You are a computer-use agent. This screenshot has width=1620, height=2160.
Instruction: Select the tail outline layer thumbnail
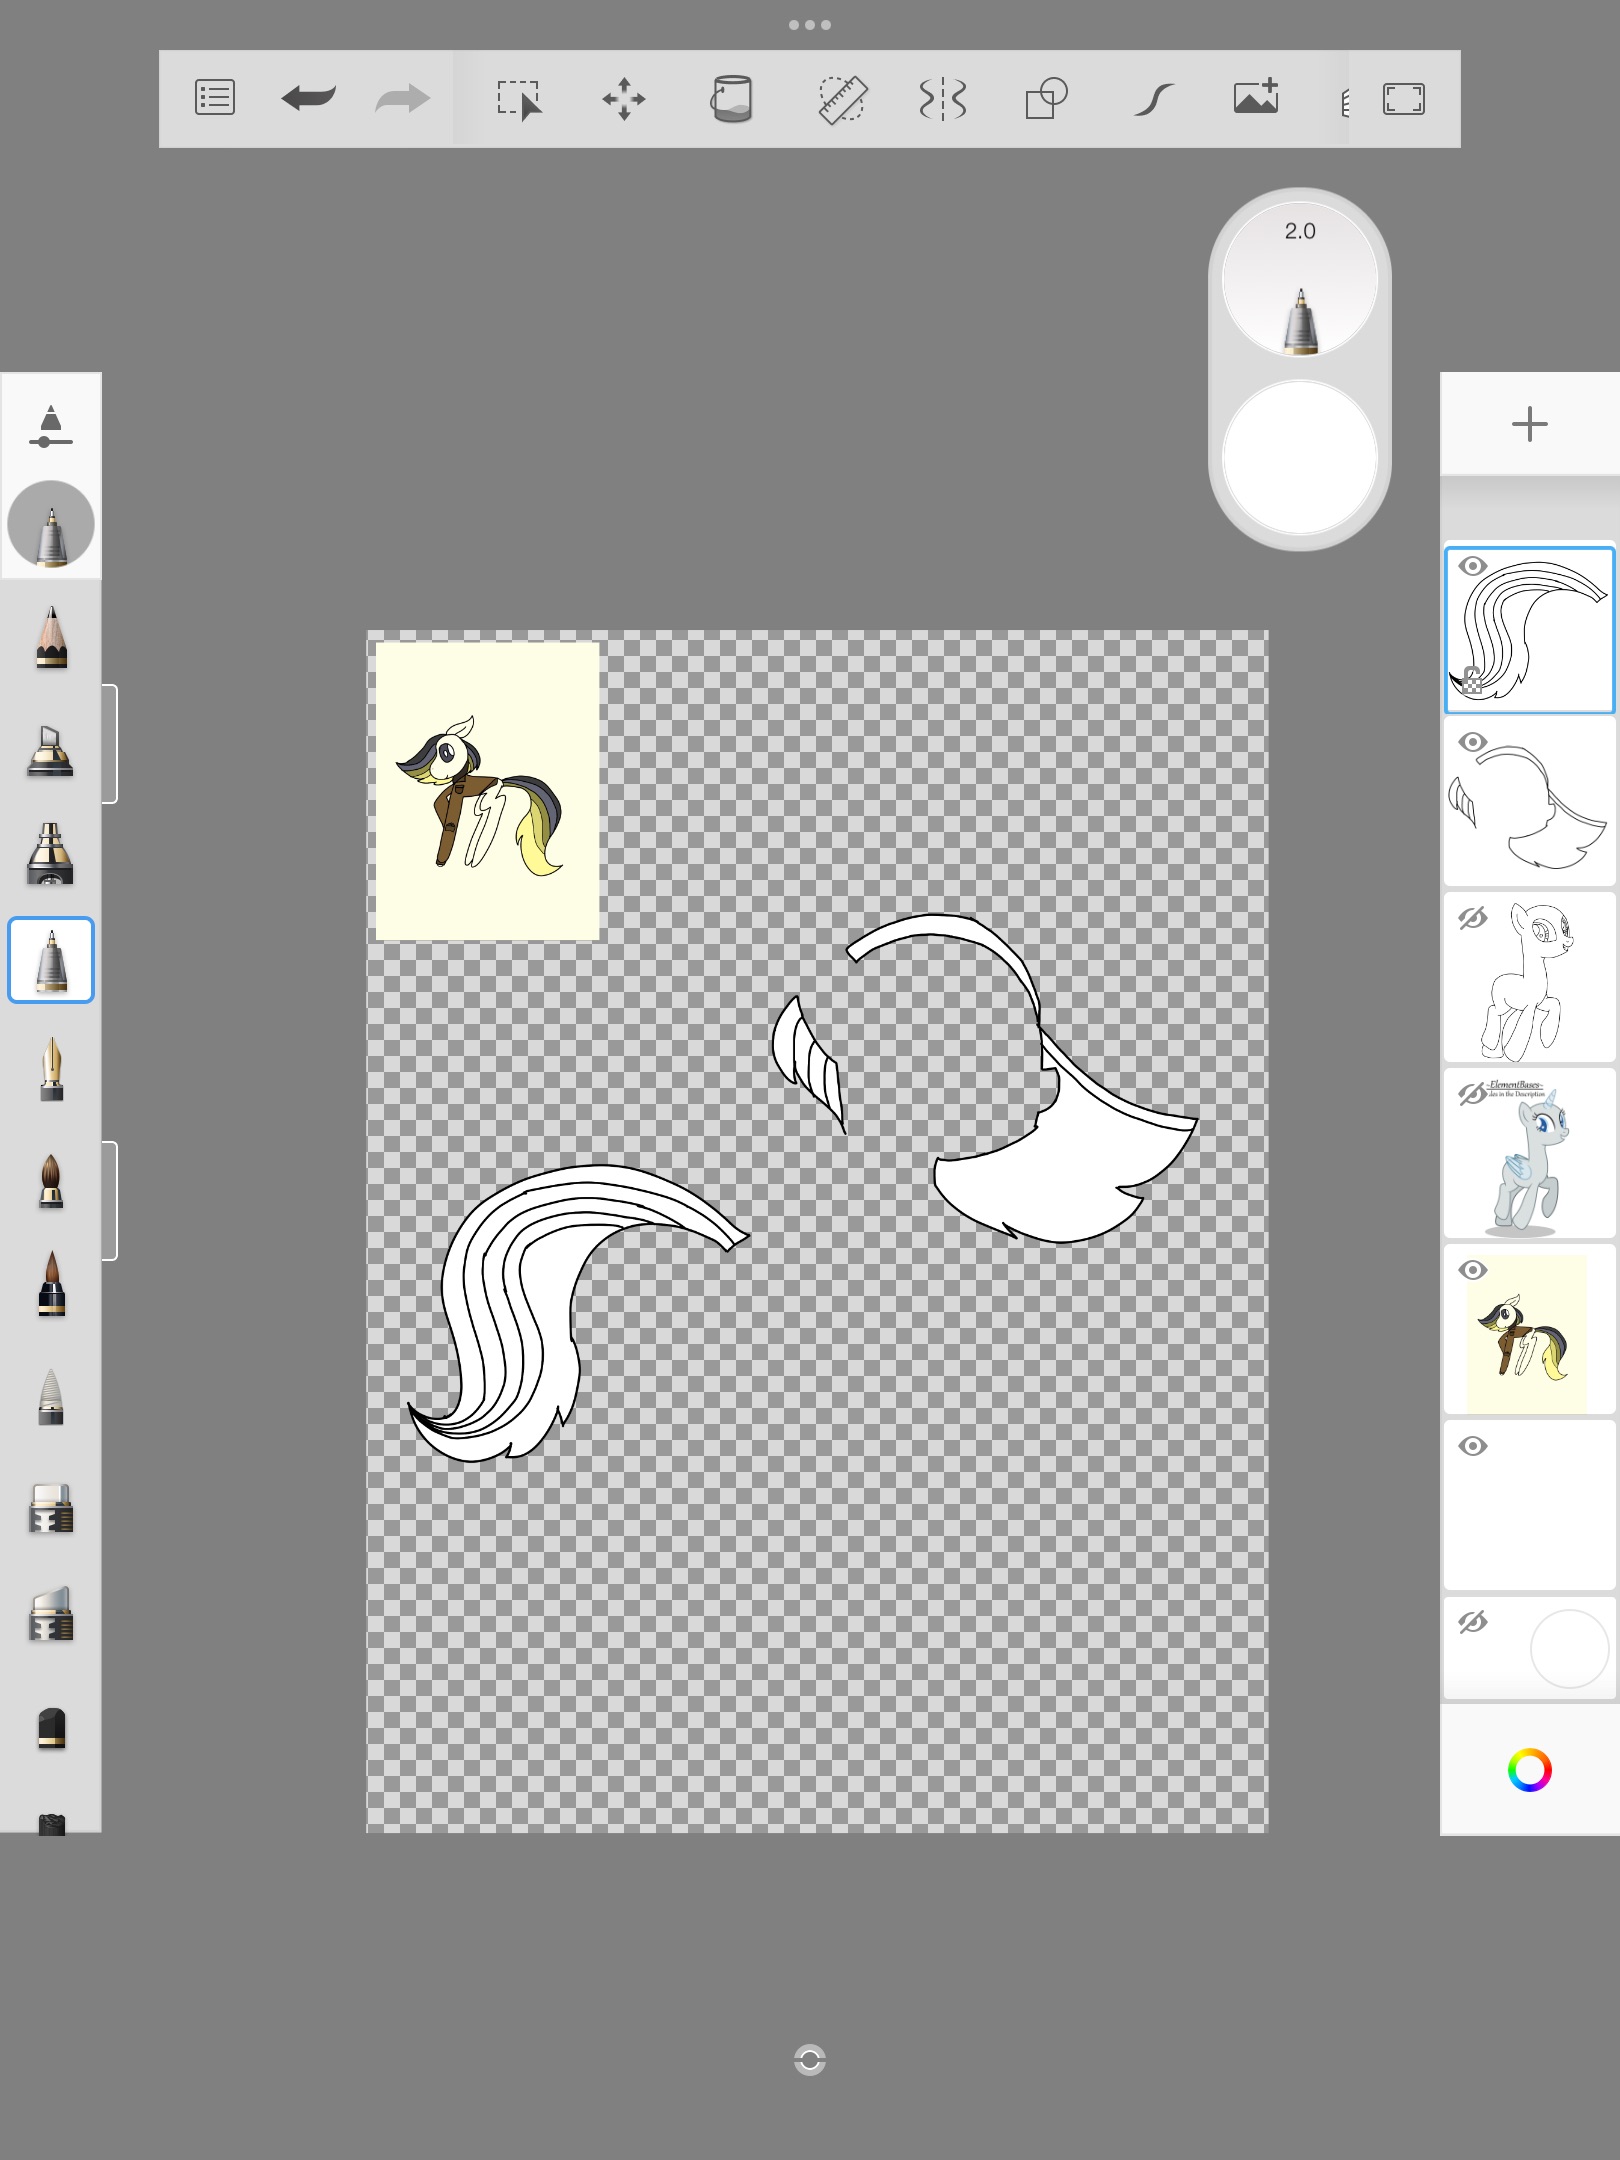[x=1530, y=630]
